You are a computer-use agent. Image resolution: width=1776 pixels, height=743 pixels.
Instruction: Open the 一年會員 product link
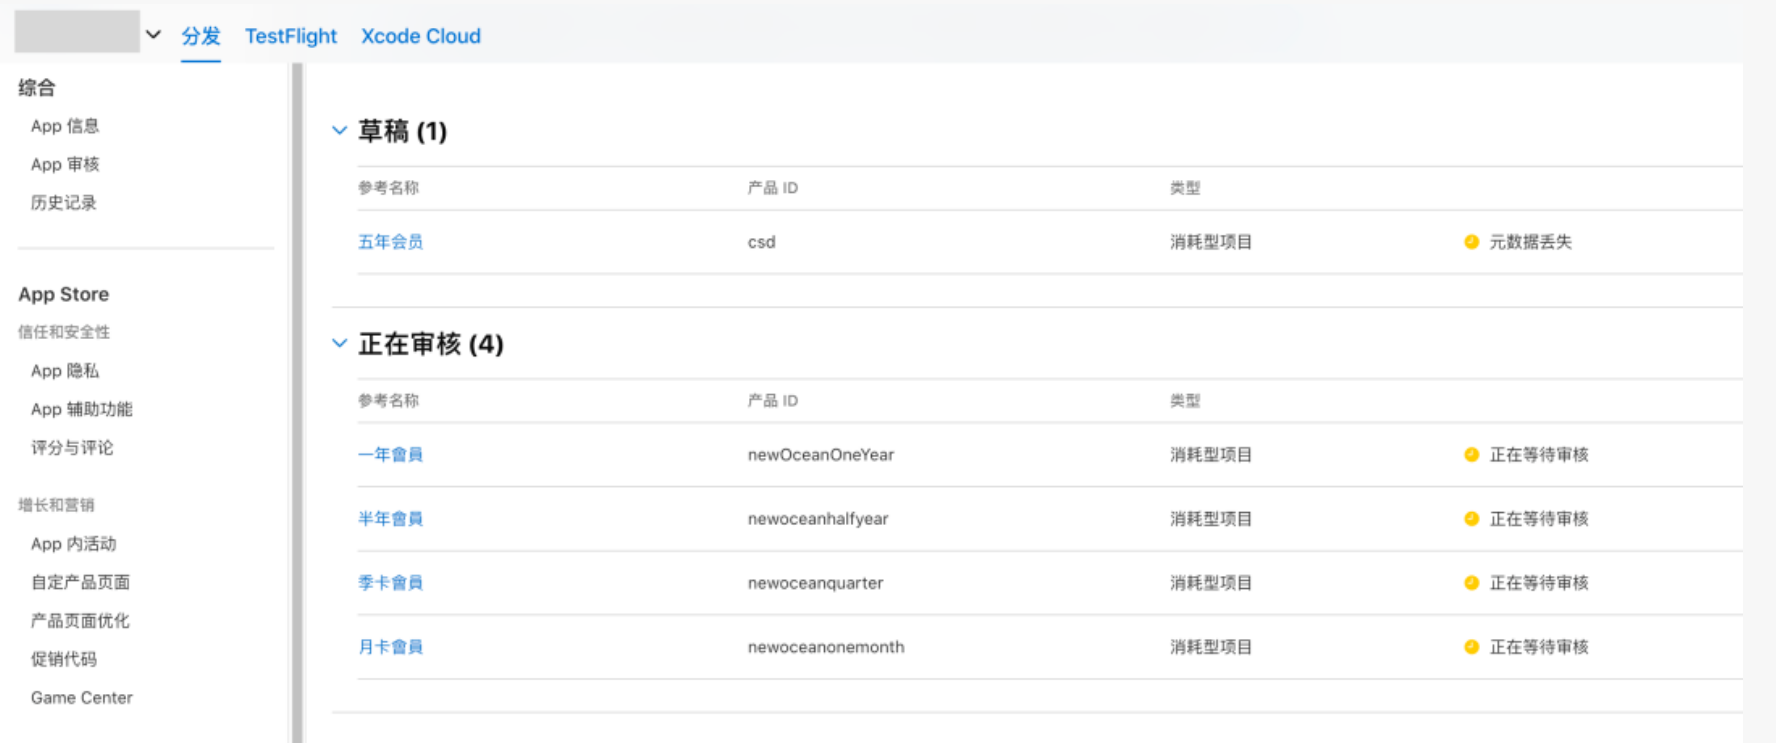[x=390, y=455]
